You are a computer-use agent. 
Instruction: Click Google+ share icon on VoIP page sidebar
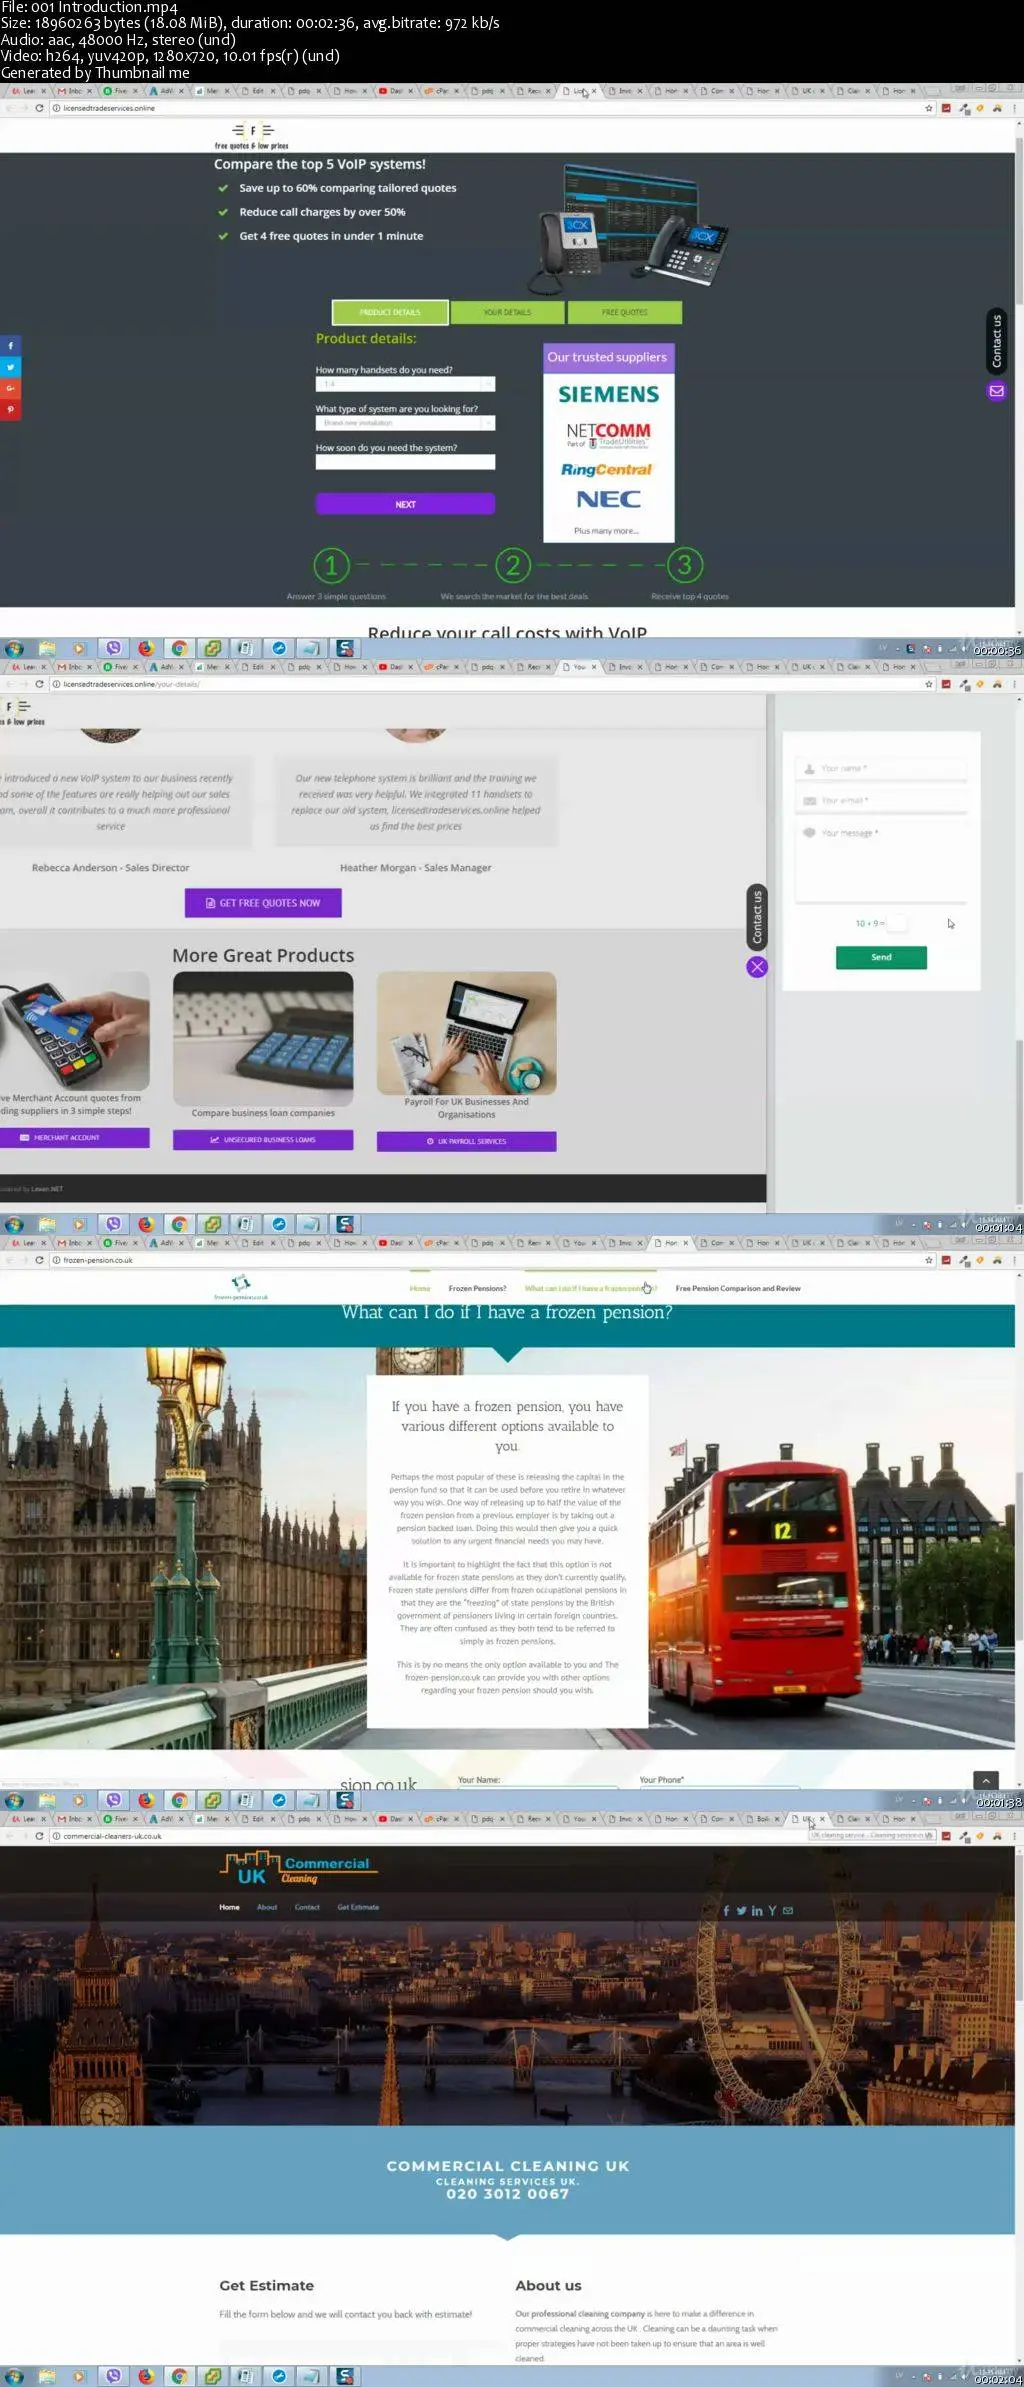coord(9,388)
